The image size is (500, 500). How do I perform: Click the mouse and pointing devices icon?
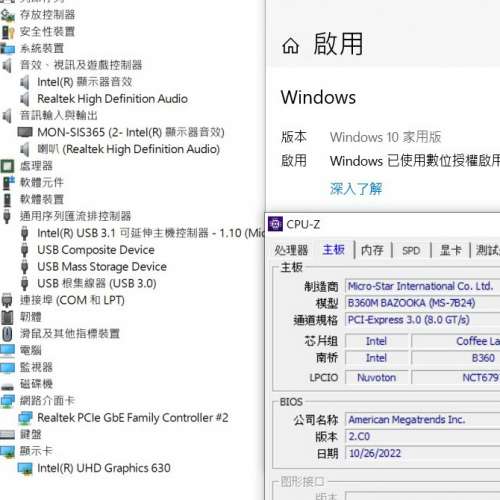7,334
